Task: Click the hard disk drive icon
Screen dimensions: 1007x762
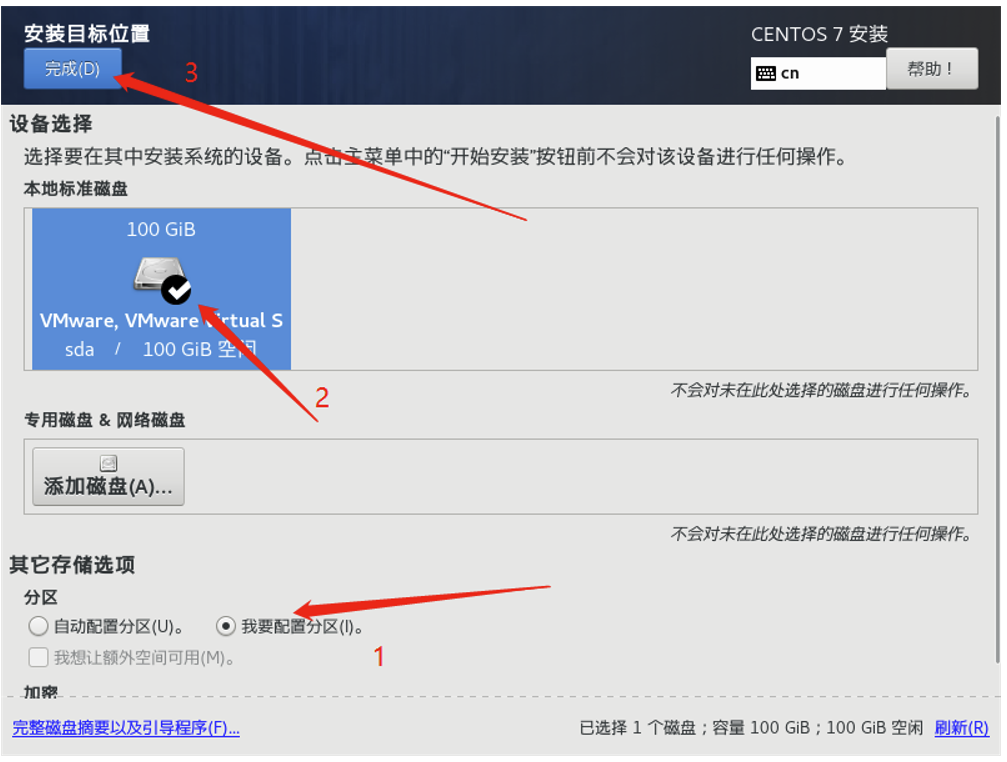Action: [159, 275]
